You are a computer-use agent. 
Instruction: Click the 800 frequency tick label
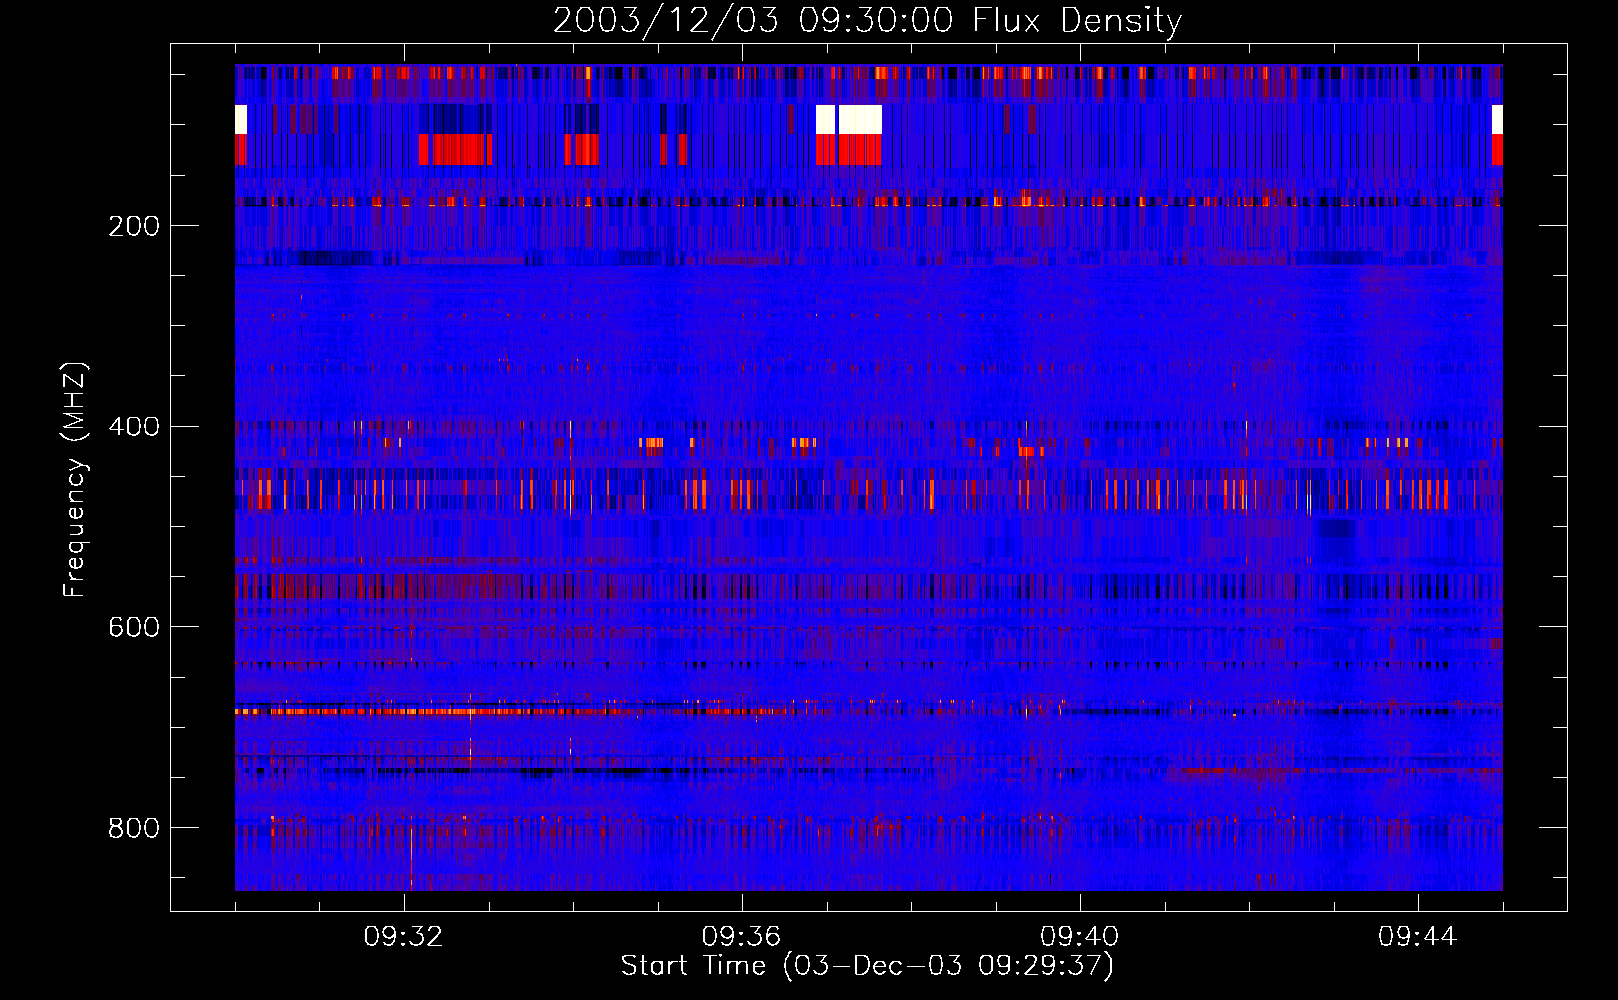pyautogui.click(x=134, y=828)
